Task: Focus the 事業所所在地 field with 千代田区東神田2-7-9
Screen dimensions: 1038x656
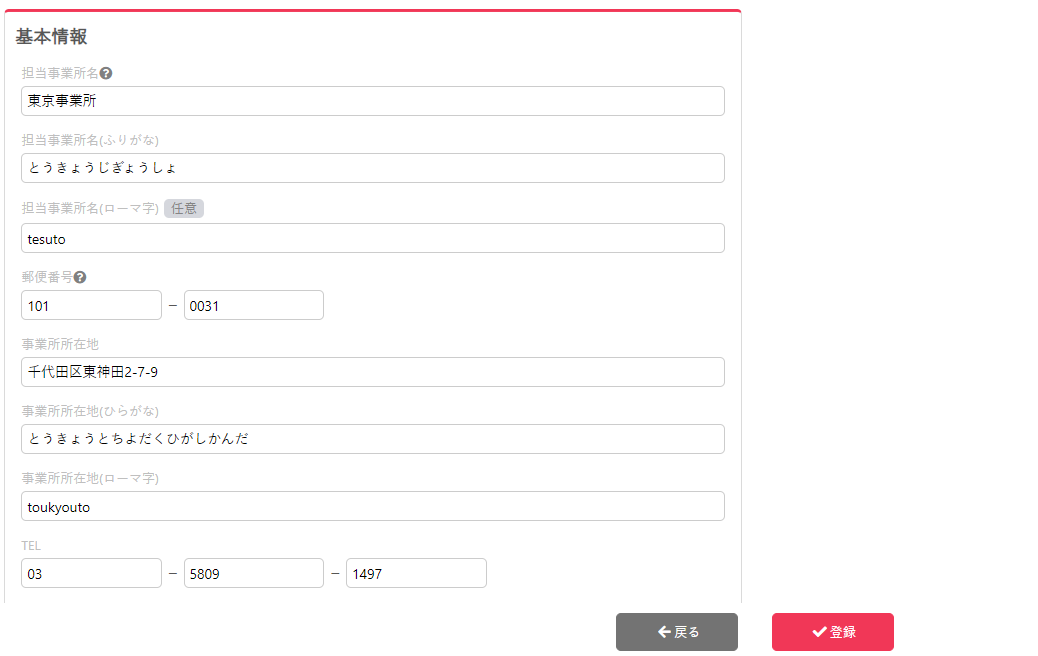Action: click(x=372, y=372)
